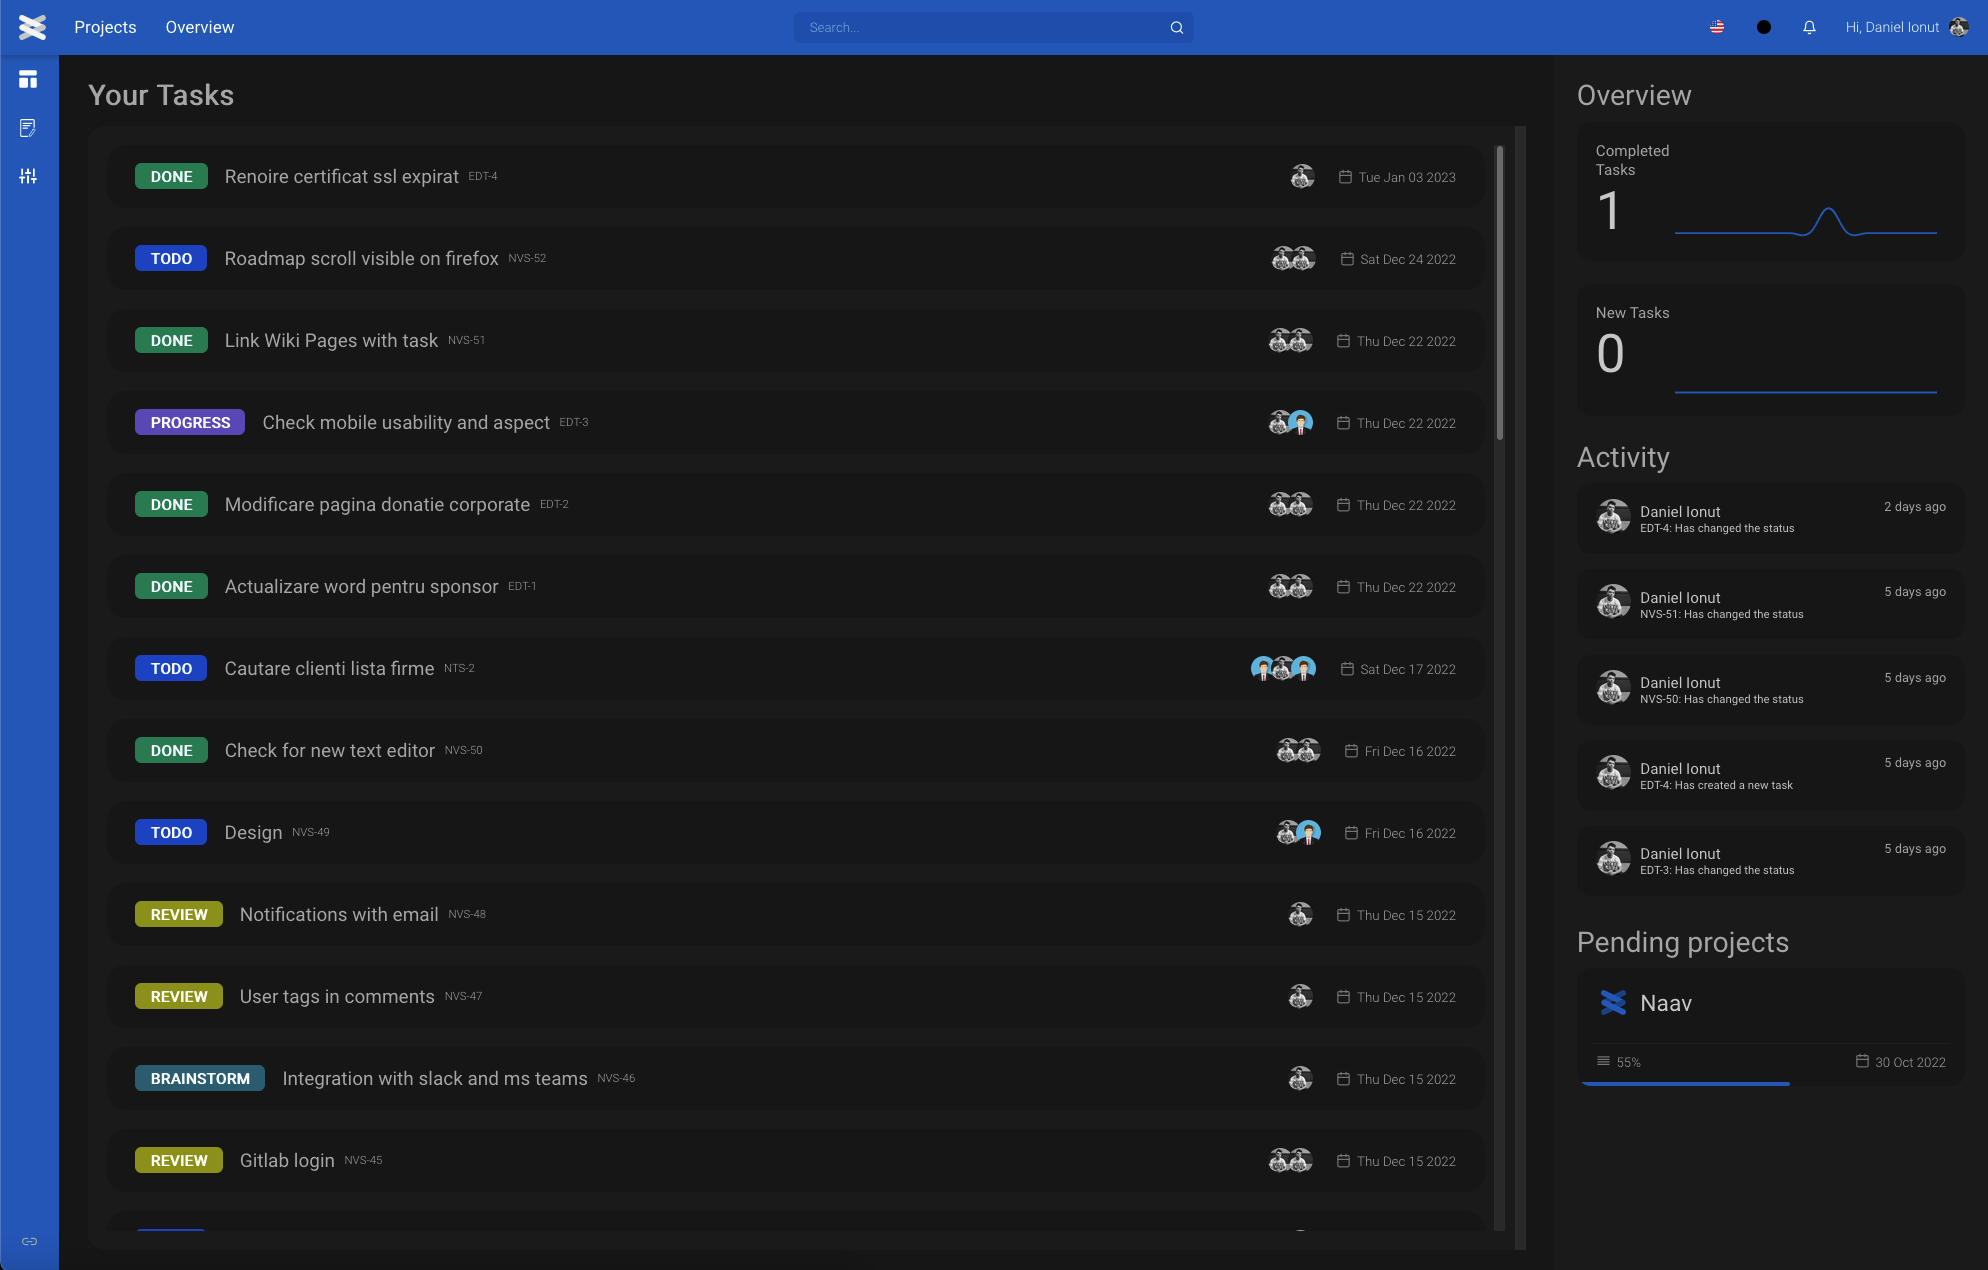Click the task list scrollbar
This screenshot has width=1988, height=1270.
[1499, 292]
